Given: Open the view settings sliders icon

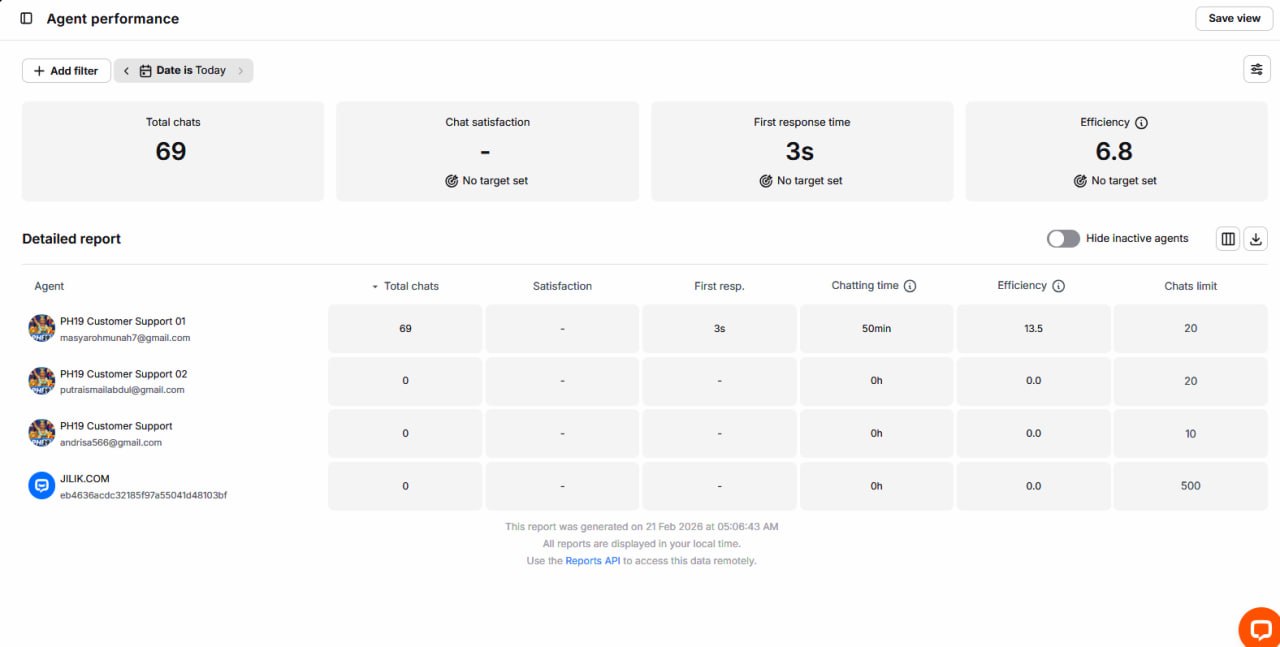Looking at the screenshot, I should 1256,69.
